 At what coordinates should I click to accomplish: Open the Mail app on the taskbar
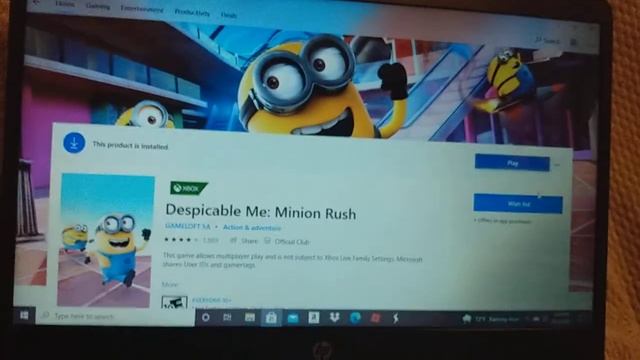click(293, 318)
